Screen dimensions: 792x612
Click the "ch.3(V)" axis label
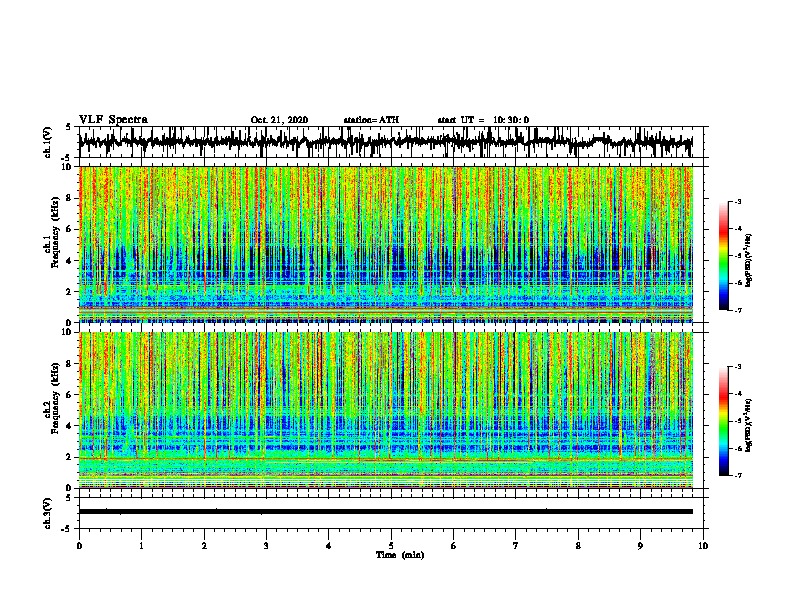[48, 513]
